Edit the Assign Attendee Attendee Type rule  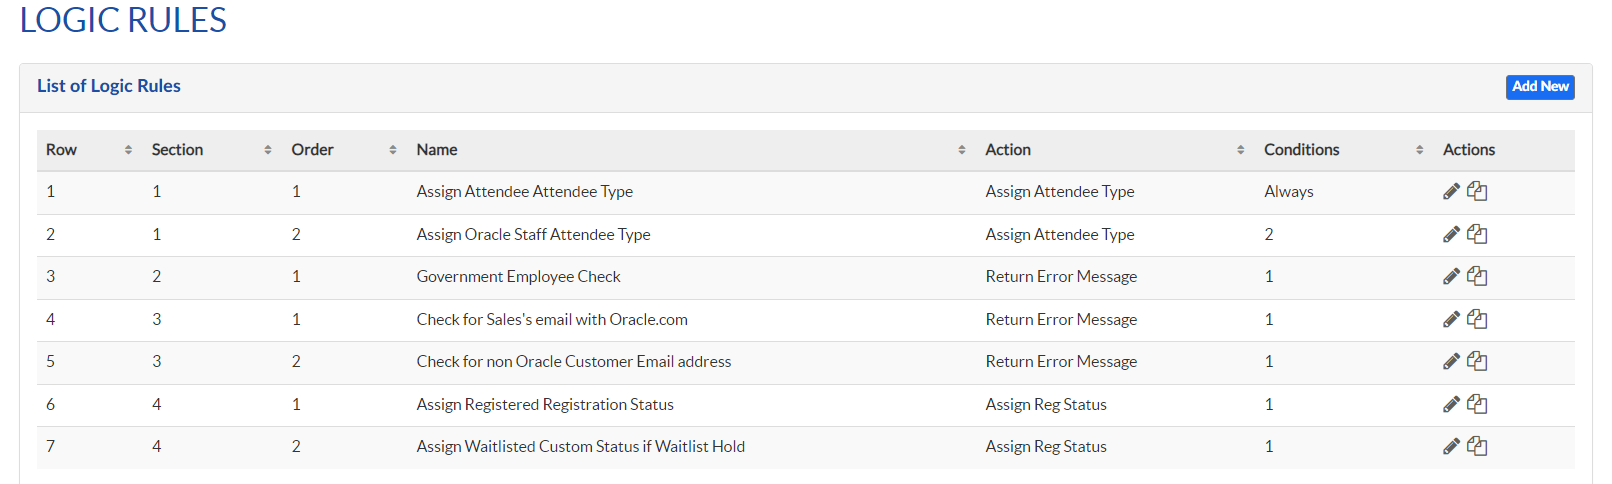coord(1451,191)
